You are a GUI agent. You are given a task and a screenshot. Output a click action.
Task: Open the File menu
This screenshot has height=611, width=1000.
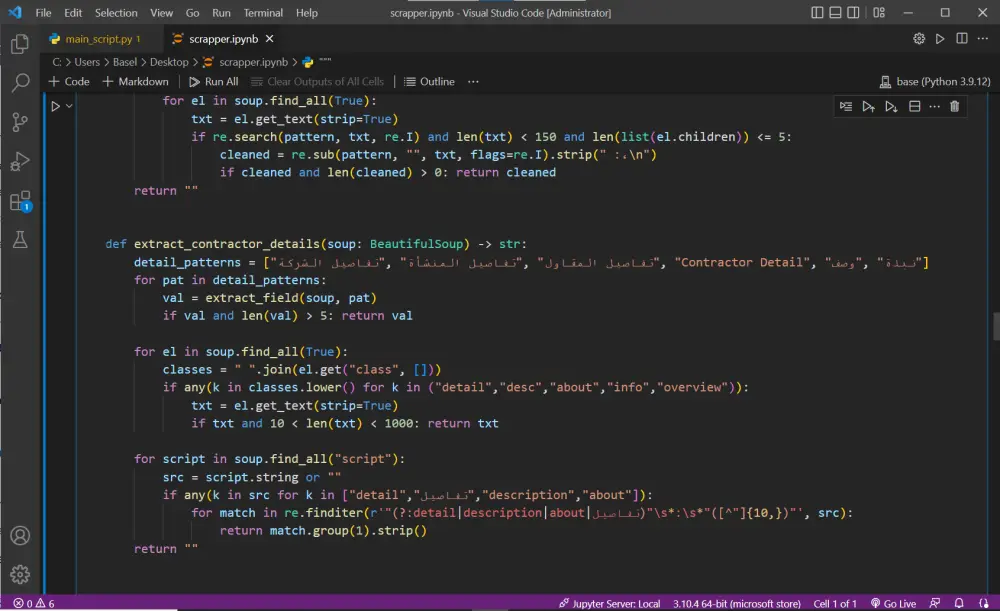tap(43, 13)
